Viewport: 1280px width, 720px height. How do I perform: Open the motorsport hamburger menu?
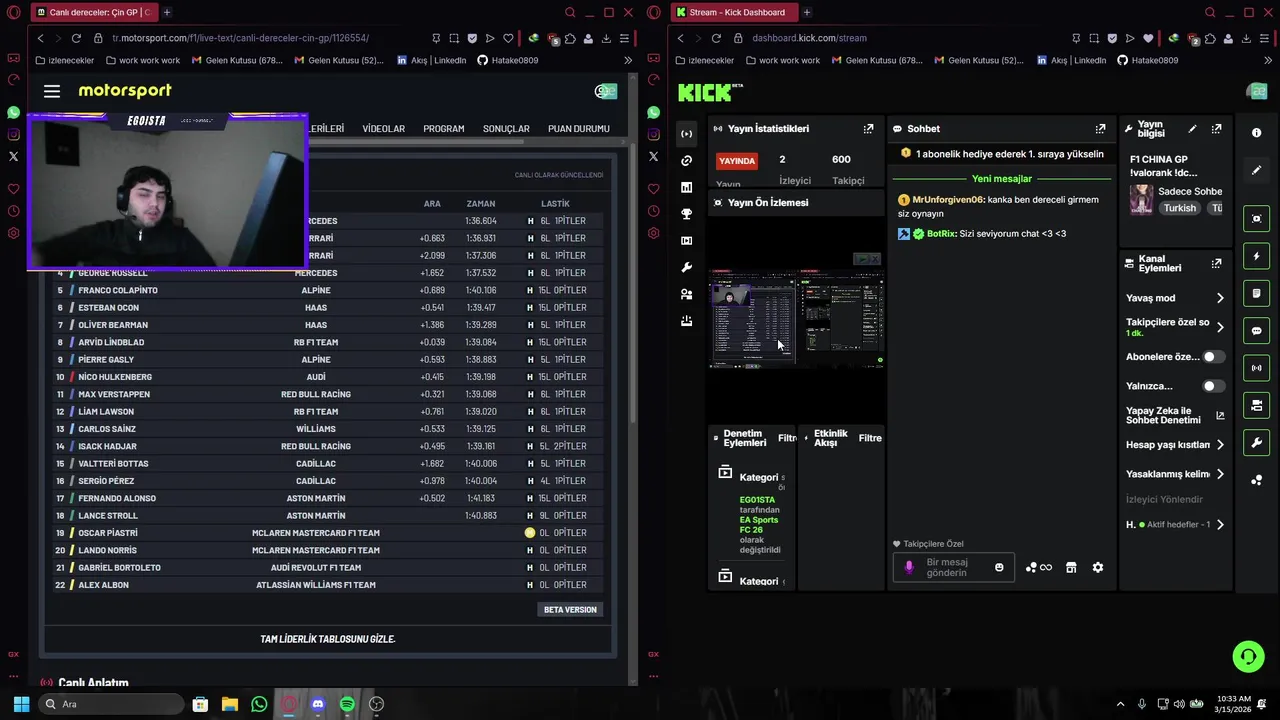[x=52, y=91]
